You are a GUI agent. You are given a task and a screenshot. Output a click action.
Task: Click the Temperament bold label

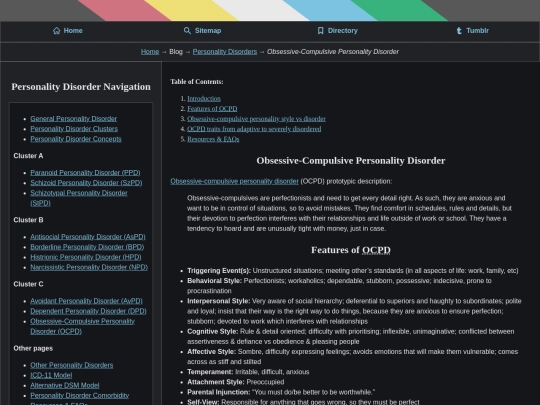[210, 372]
